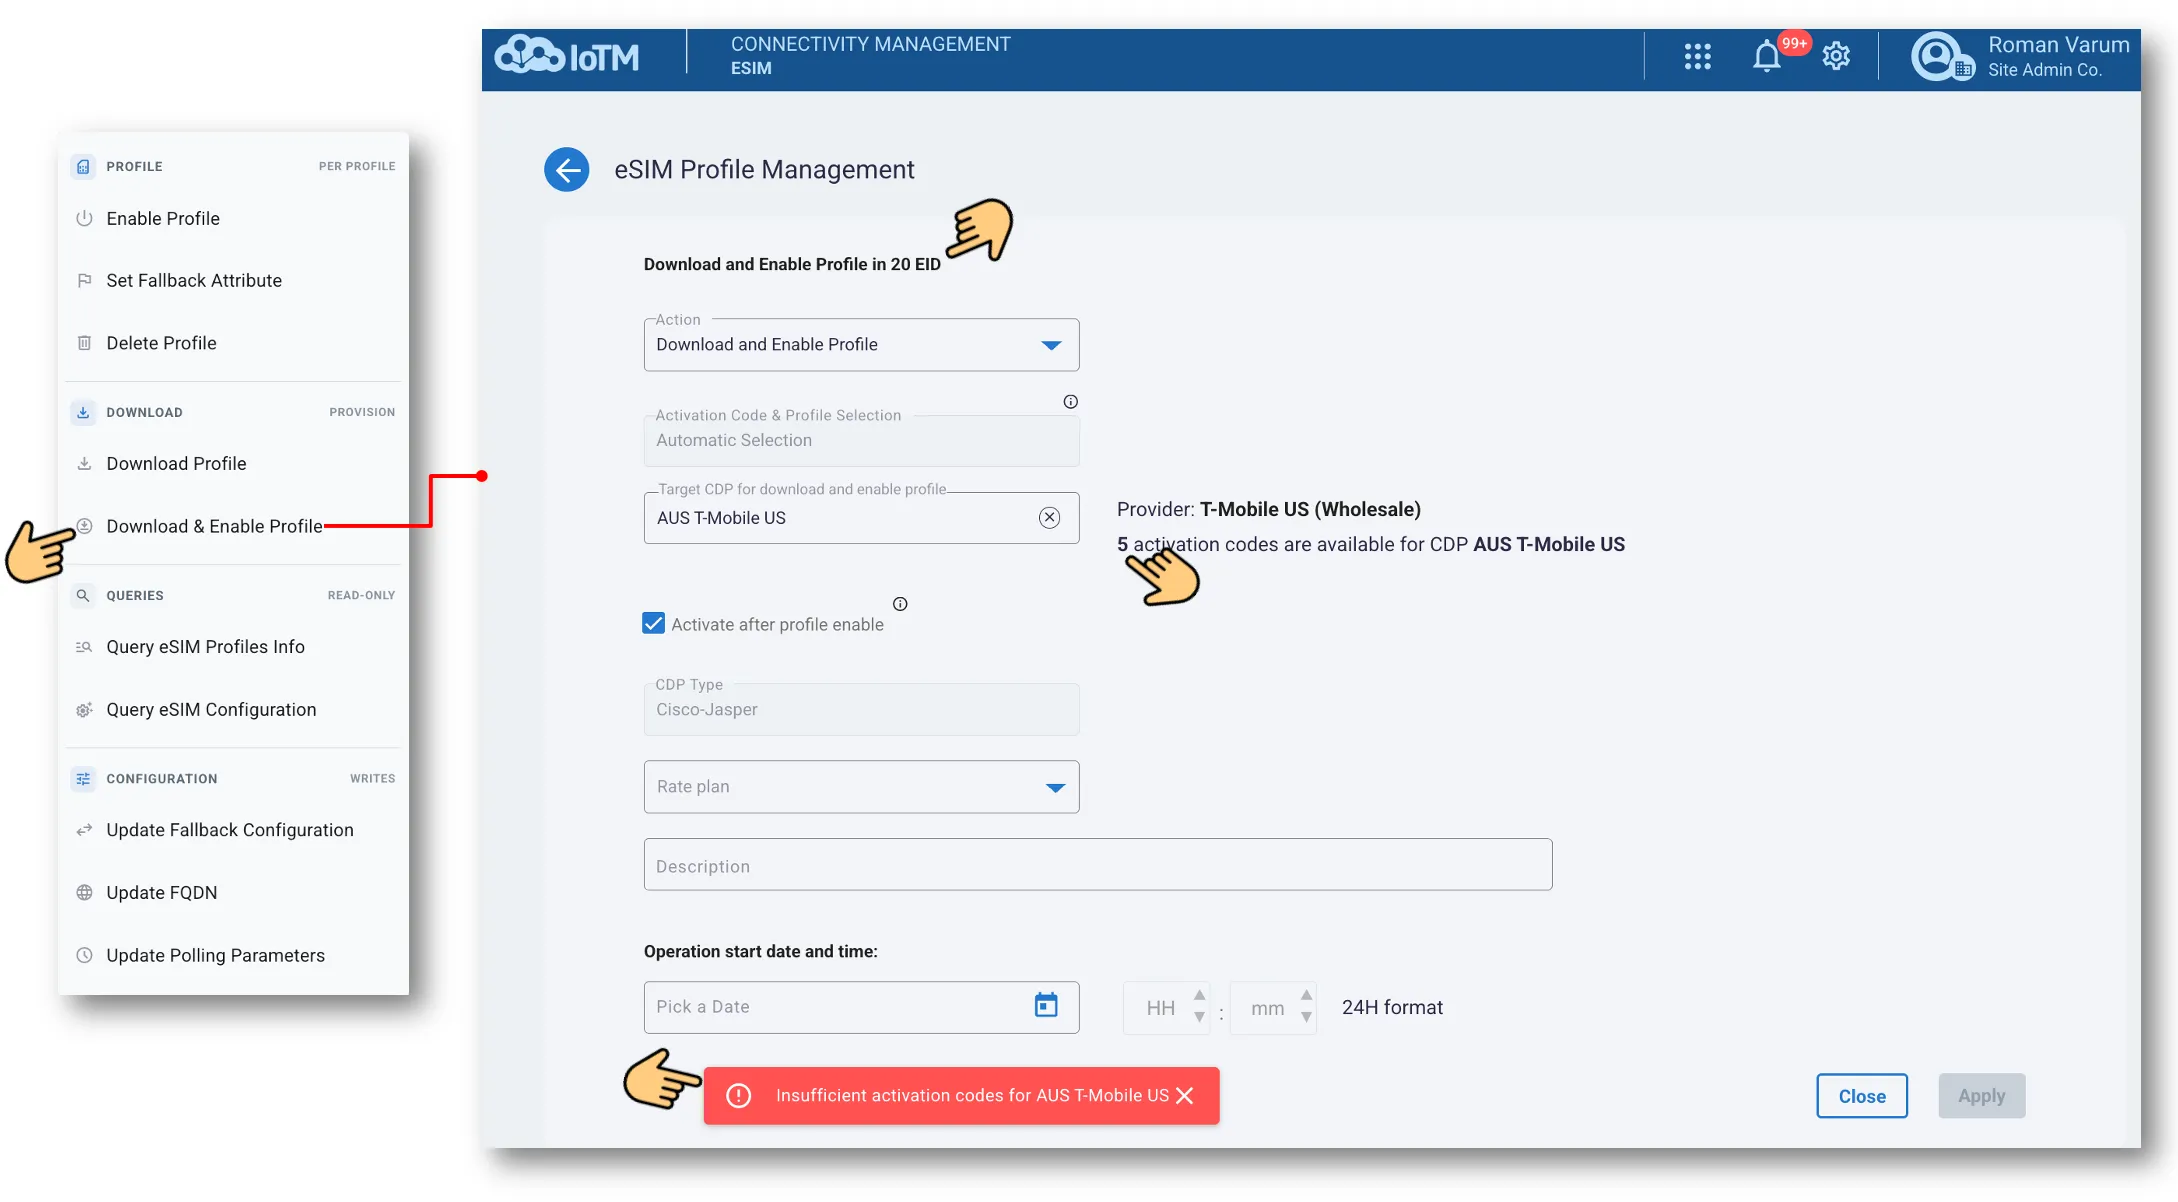Viewport: 2178px width, 1202px height.
Task: Click the PROFILE section header icon
Action: (x=83, y=167)
